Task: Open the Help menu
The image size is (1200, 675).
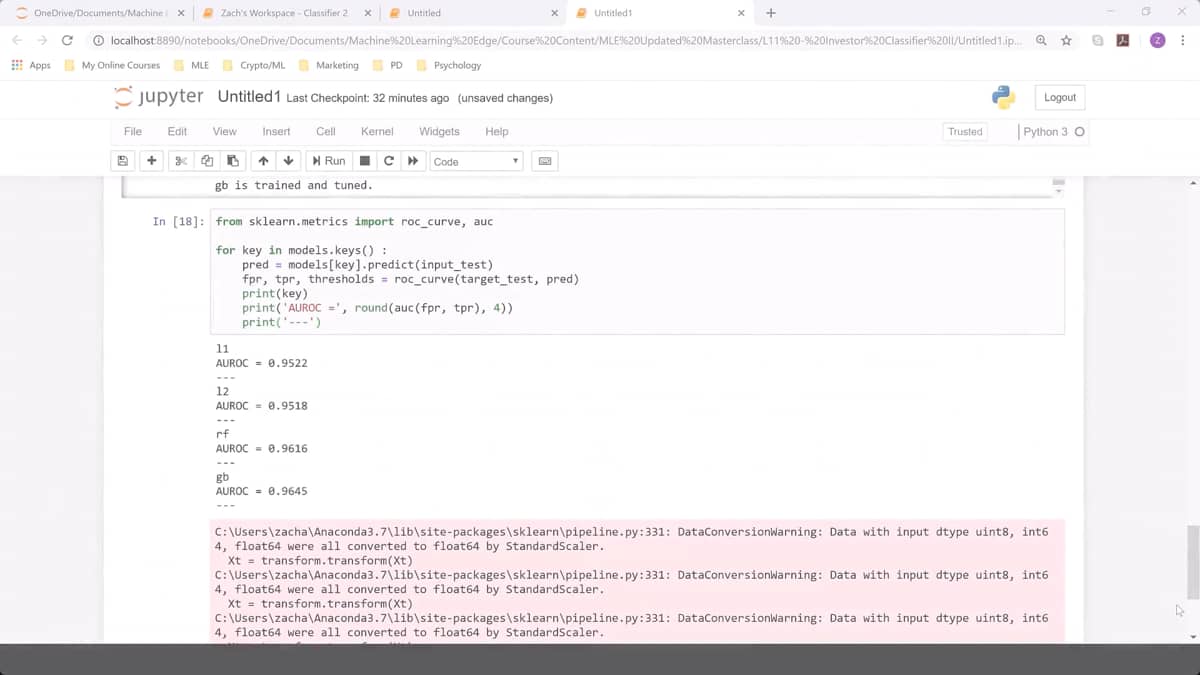Action: click(x=497, y=131)
